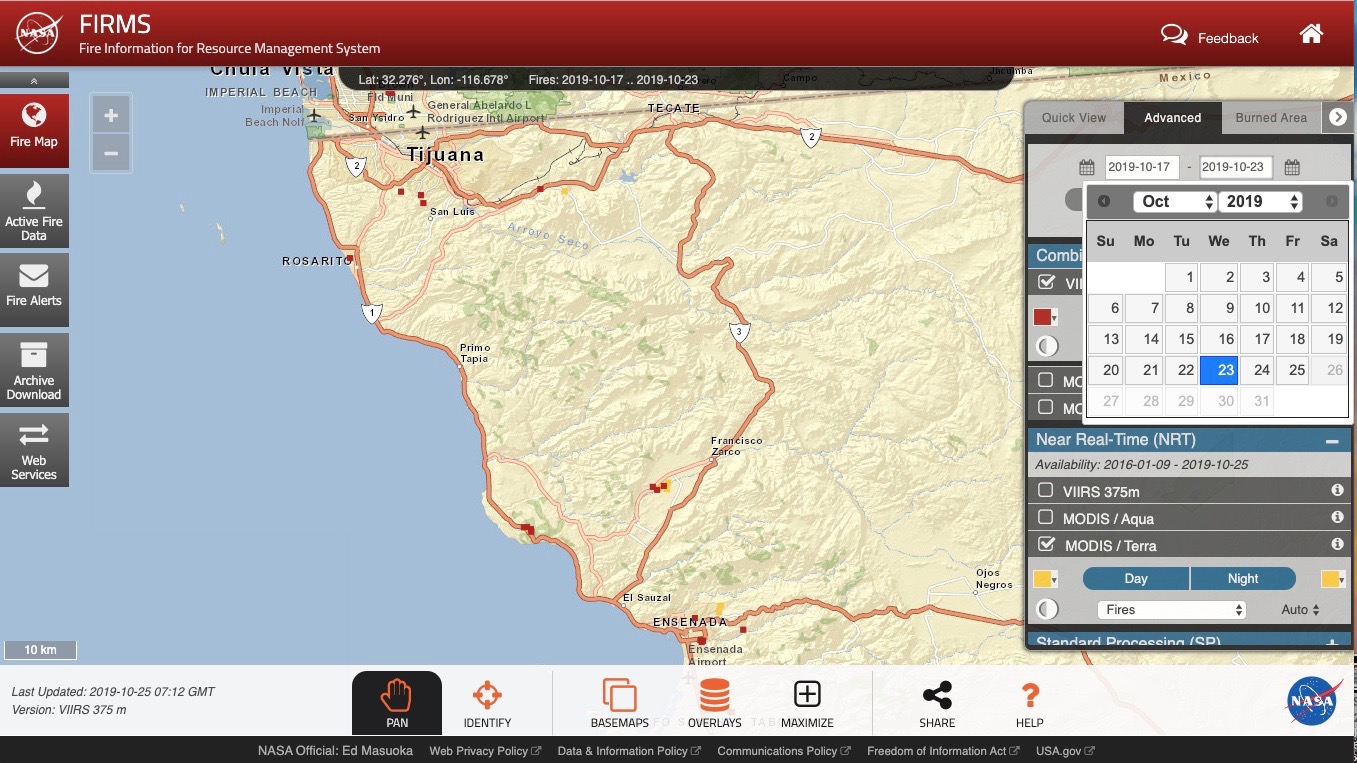
Task: Open the HELP question mark
Action: (x=1029, y=703)
